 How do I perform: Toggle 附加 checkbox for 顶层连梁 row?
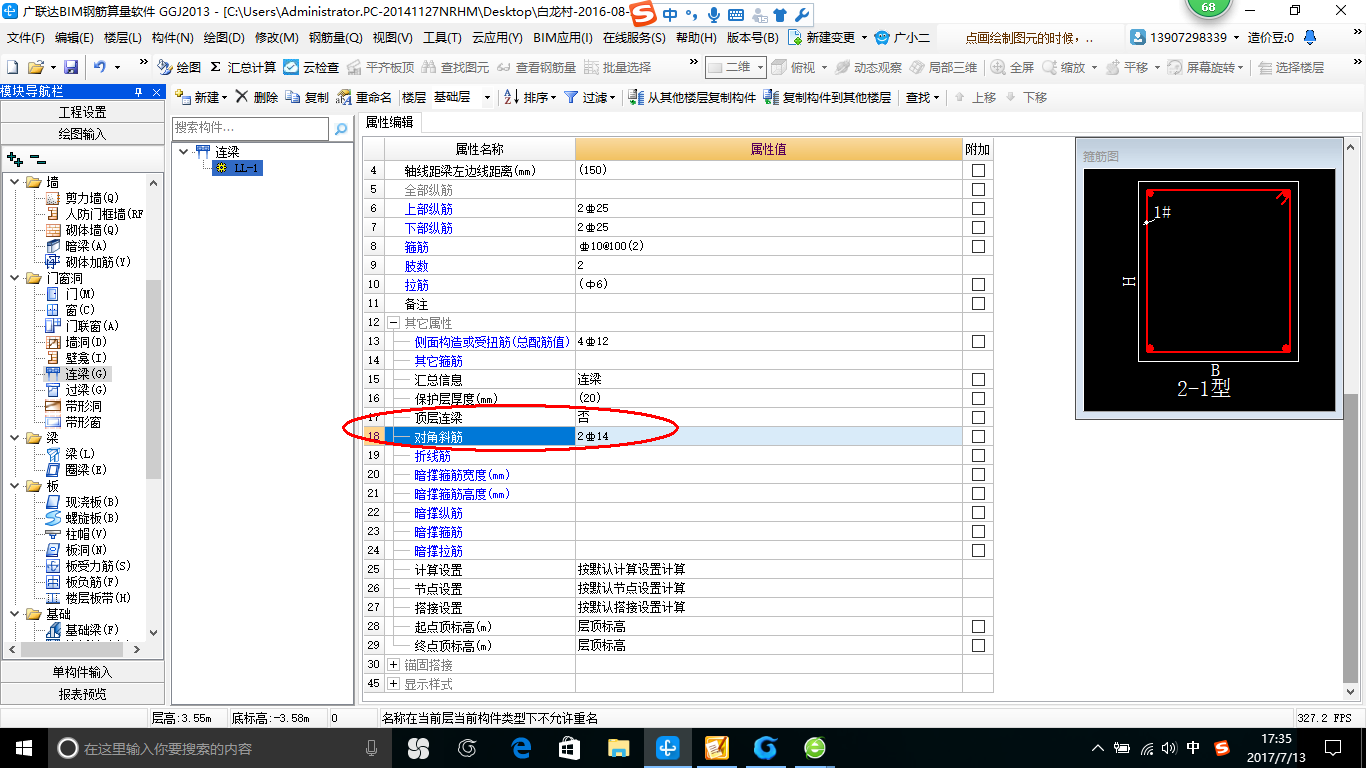978,418
